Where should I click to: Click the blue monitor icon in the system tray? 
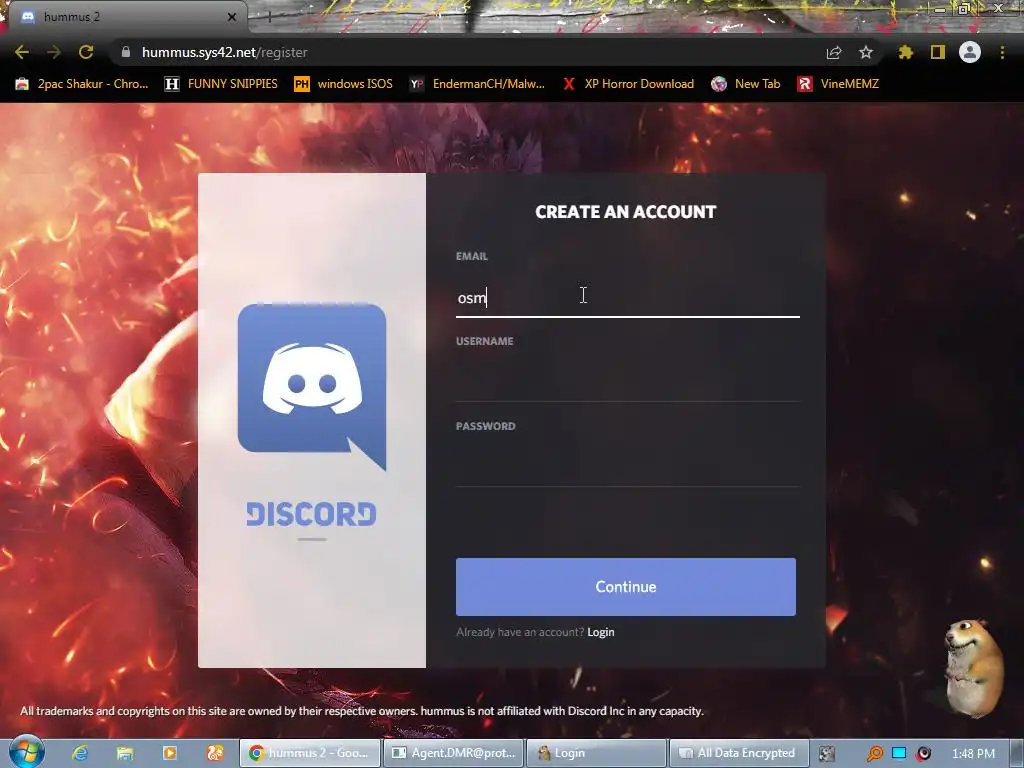pos(899,753)
